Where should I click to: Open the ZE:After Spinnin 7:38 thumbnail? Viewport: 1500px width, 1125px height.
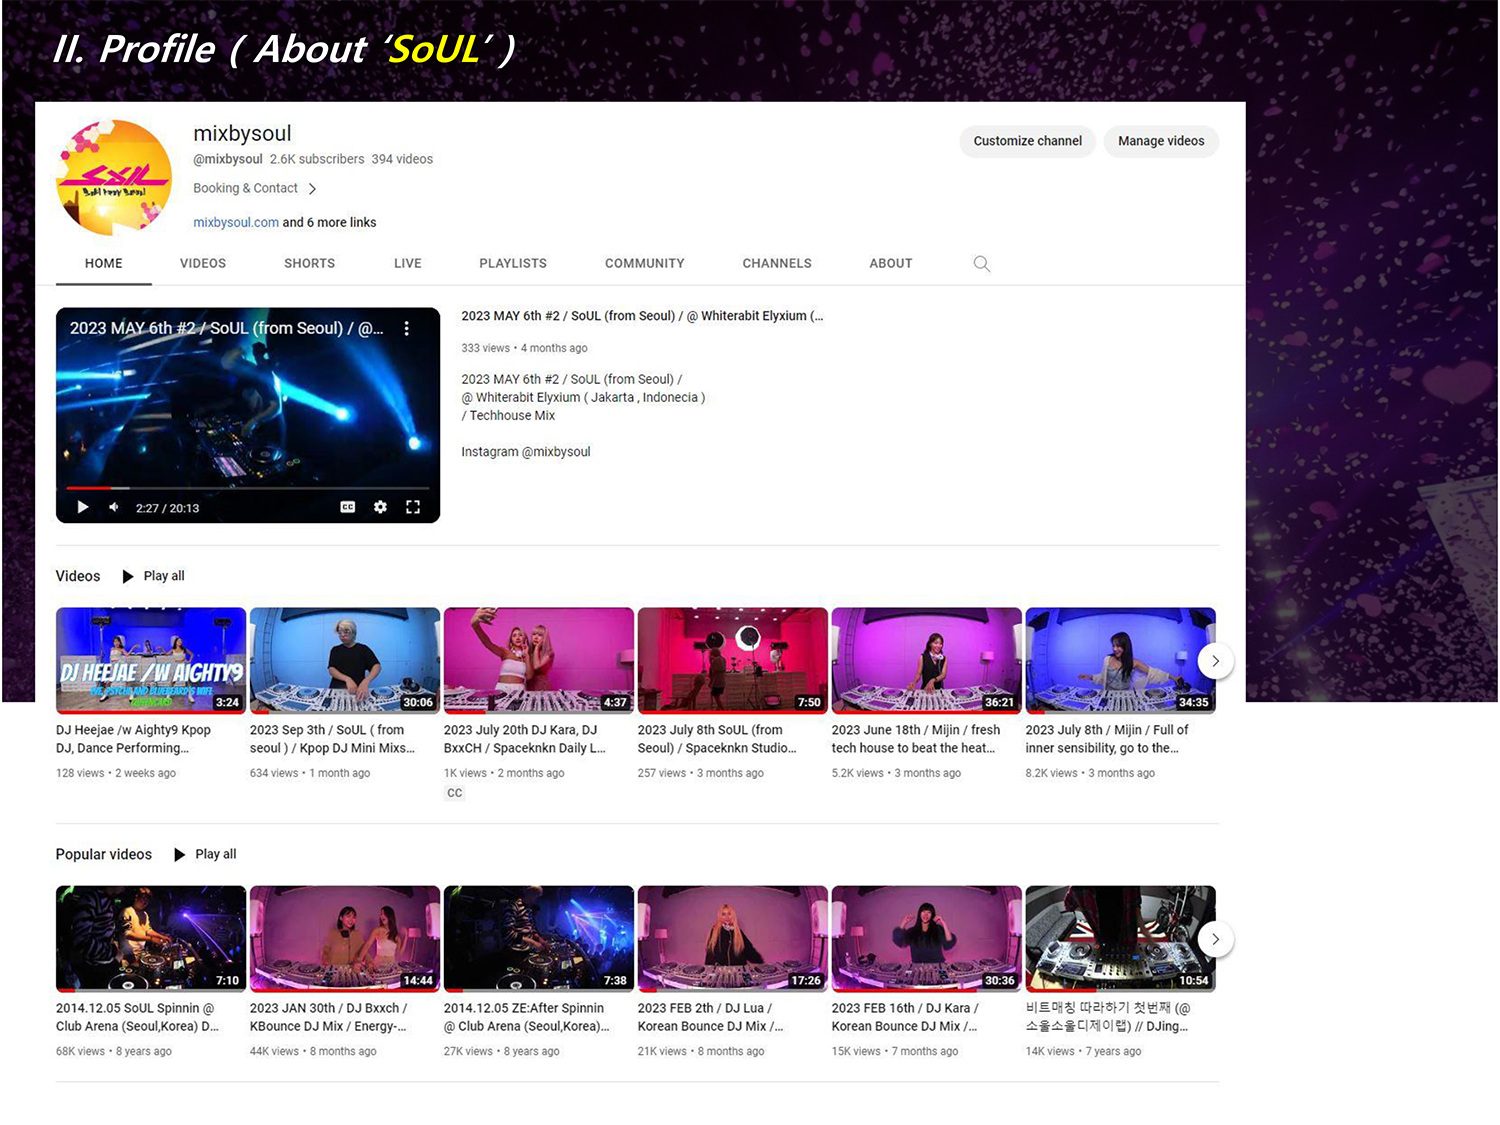coord(539,938)
